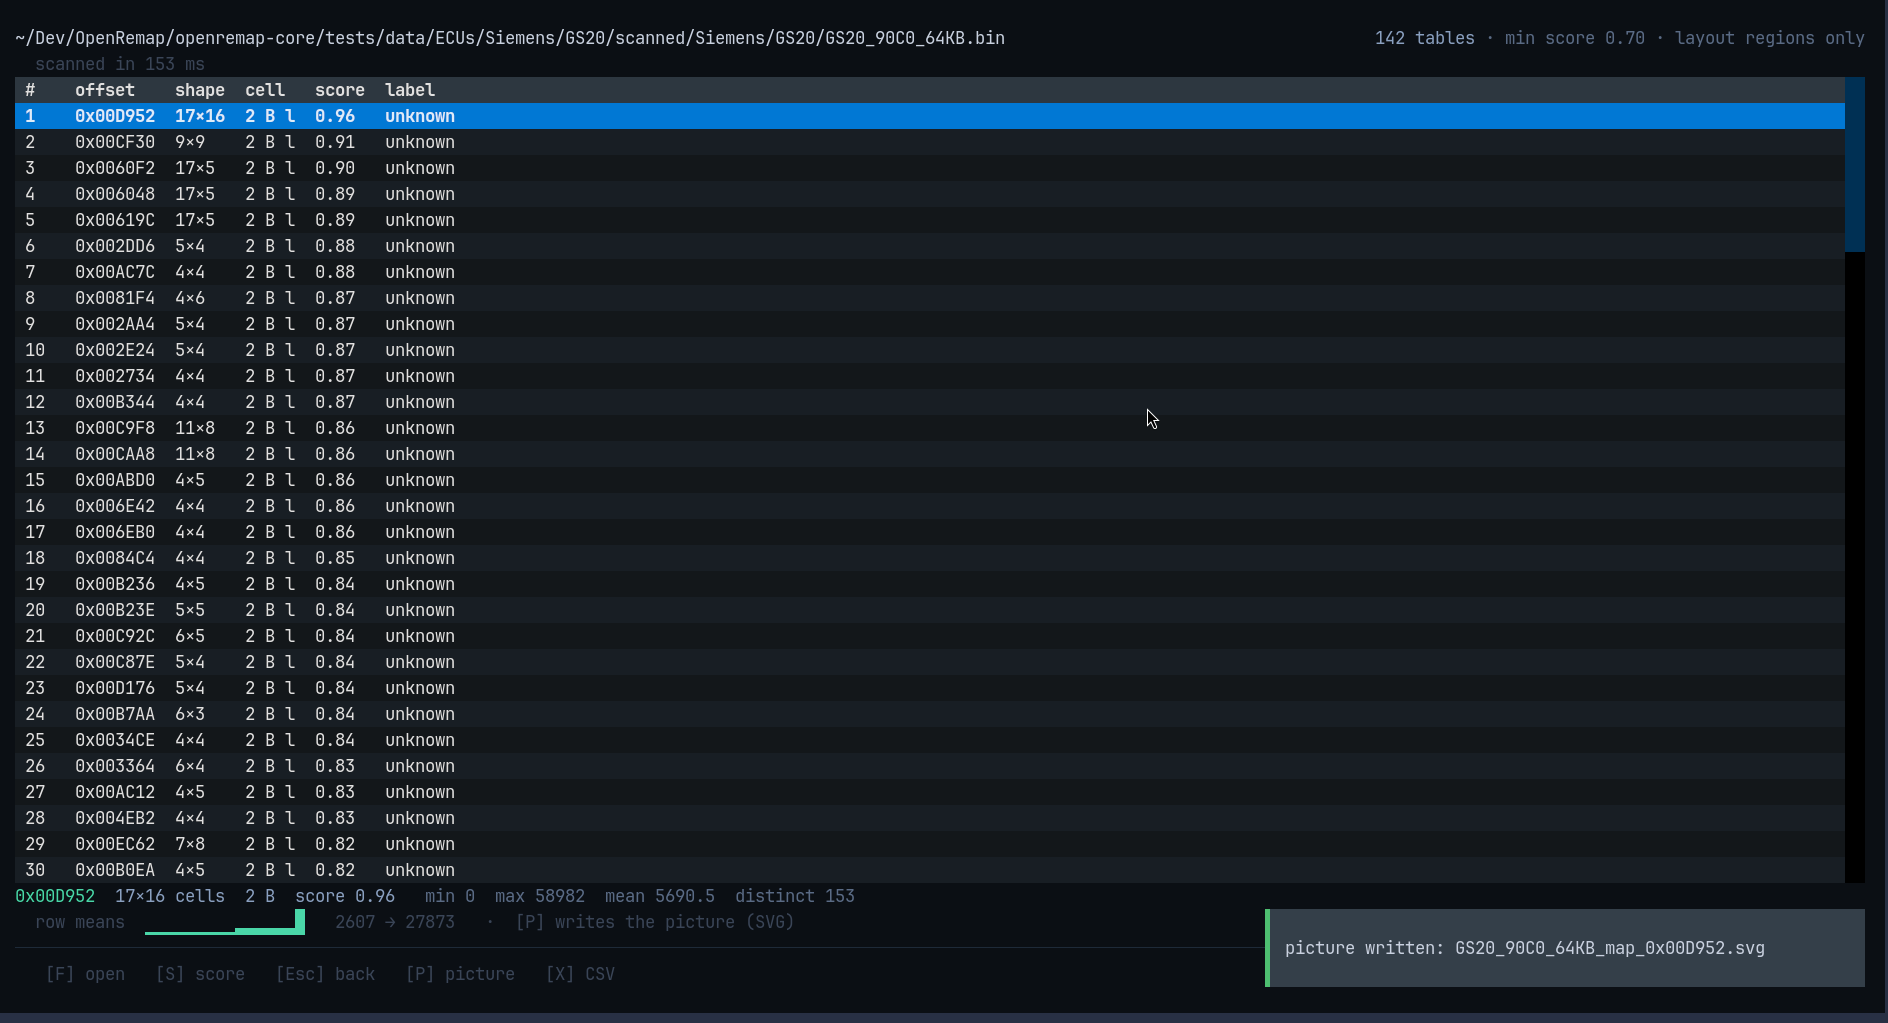
Task: Select the table row at offset 0x00CF30
Action: pyautogui.click(x=930, y=142)
